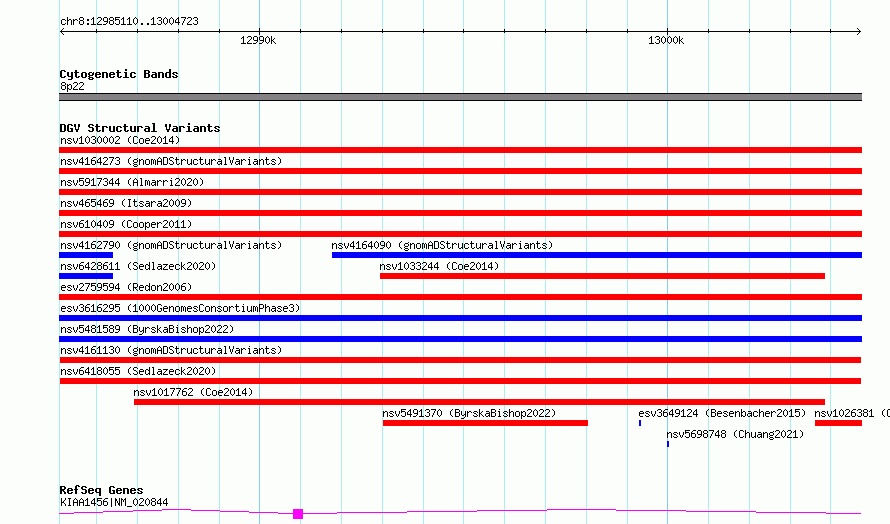Select the nsv4161130 gnomAD red bar

coord(460,360)
